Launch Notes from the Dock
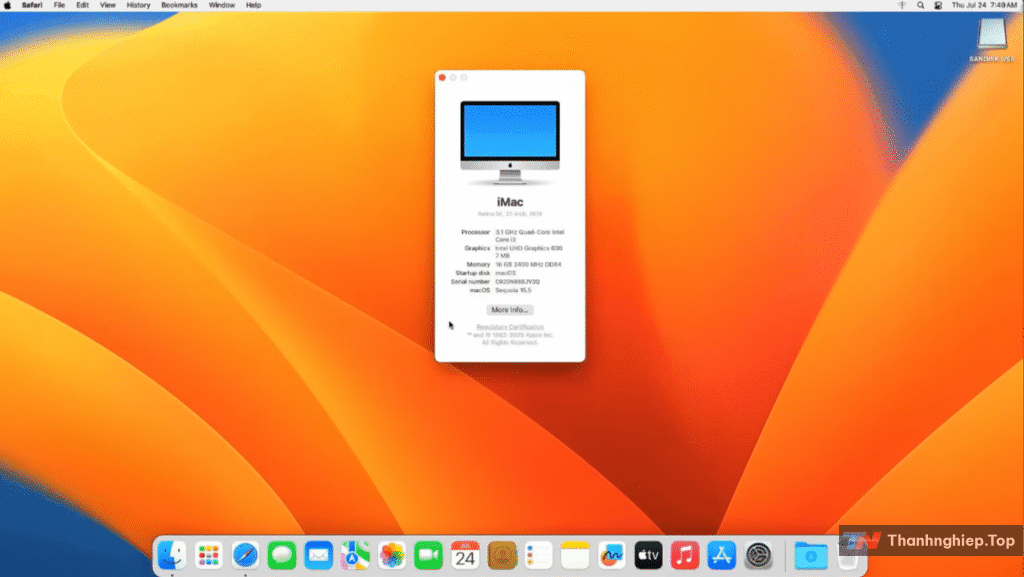The width and height of the screenshot is (1024, 577). pos(575,555)
